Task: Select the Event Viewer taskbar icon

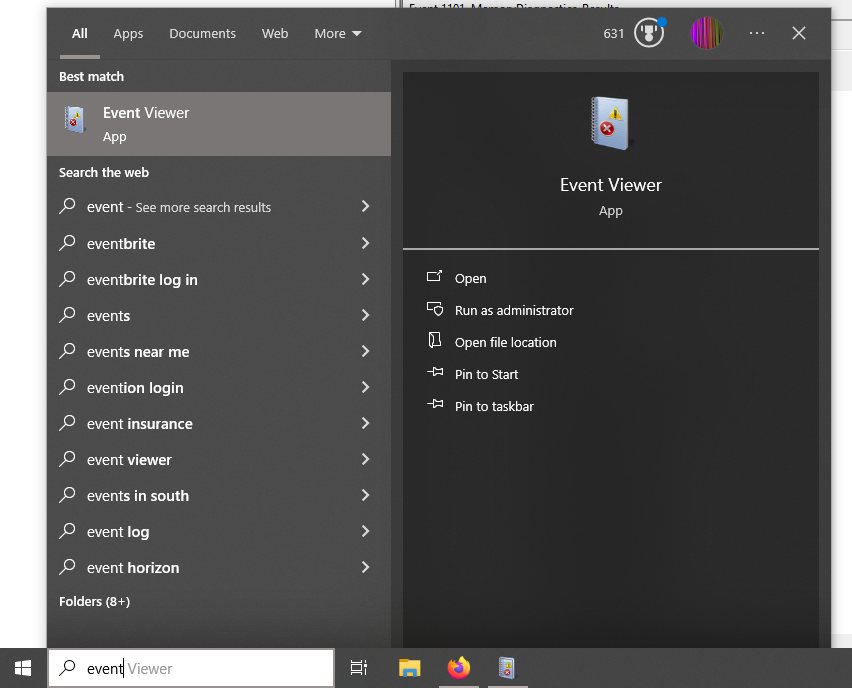Action: click(507, 667)
